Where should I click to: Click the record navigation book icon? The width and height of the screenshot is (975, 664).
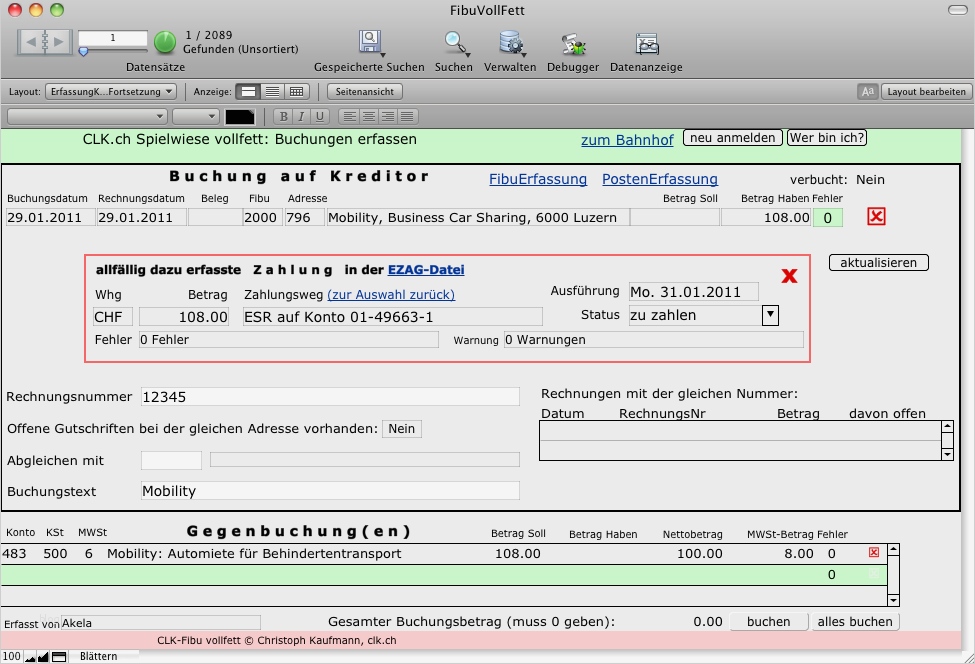tap(45, 41)
